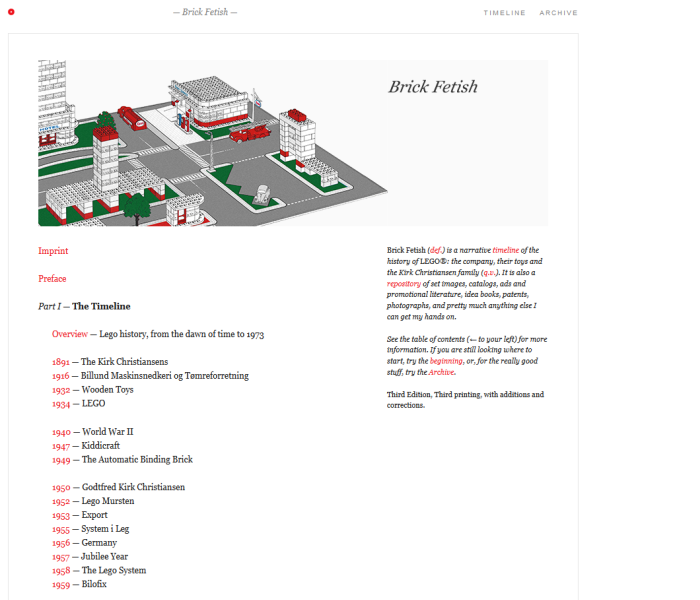
Task: Open the 1959 Bilofix entry
Action: coord(61,584)
